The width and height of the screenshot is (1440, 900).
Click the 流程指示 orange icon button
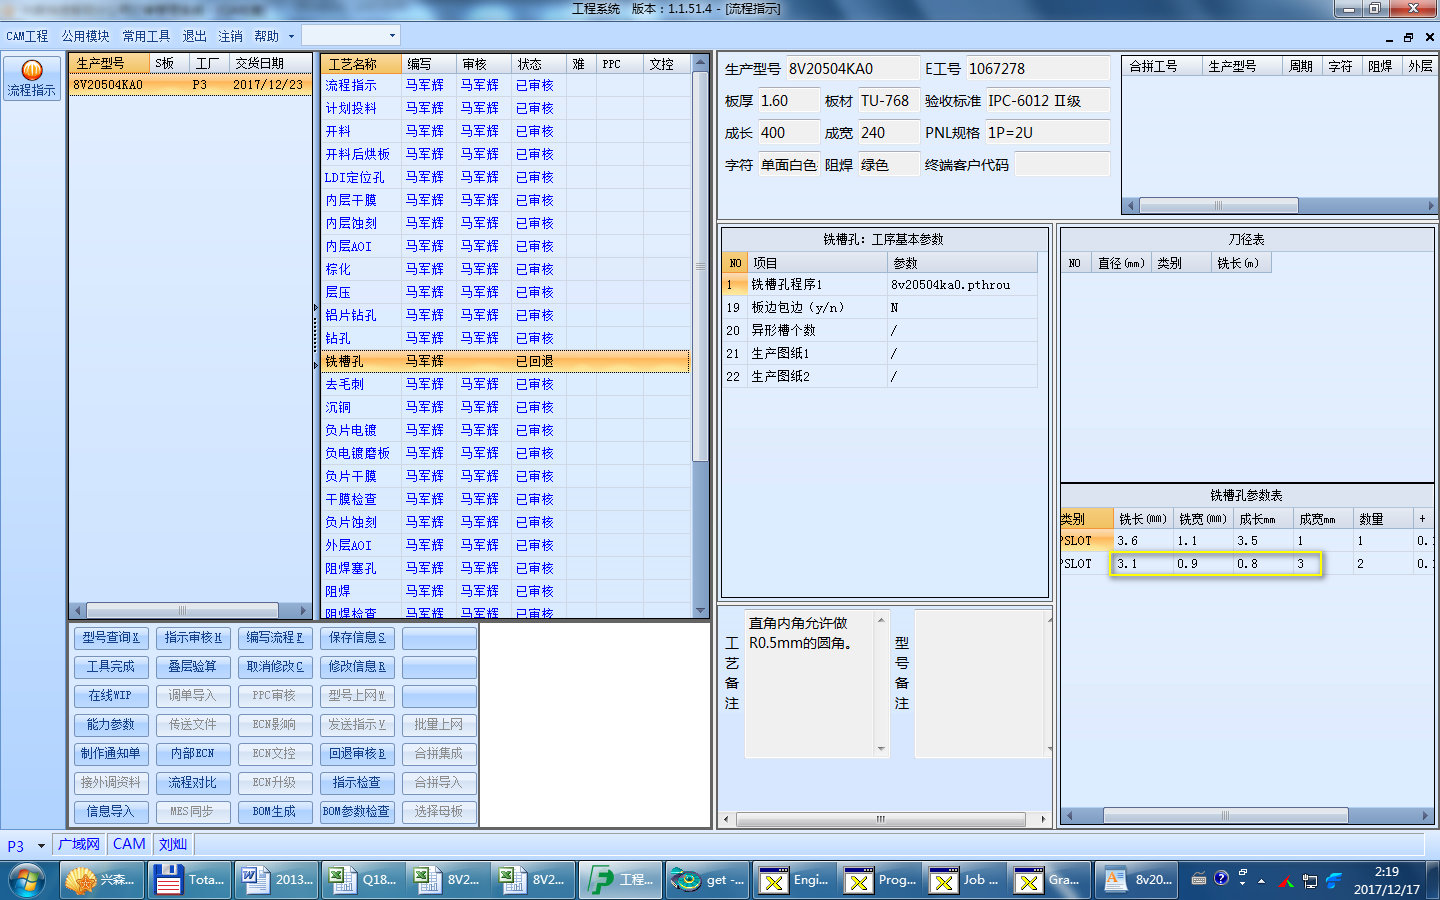(x=32, y=78)
